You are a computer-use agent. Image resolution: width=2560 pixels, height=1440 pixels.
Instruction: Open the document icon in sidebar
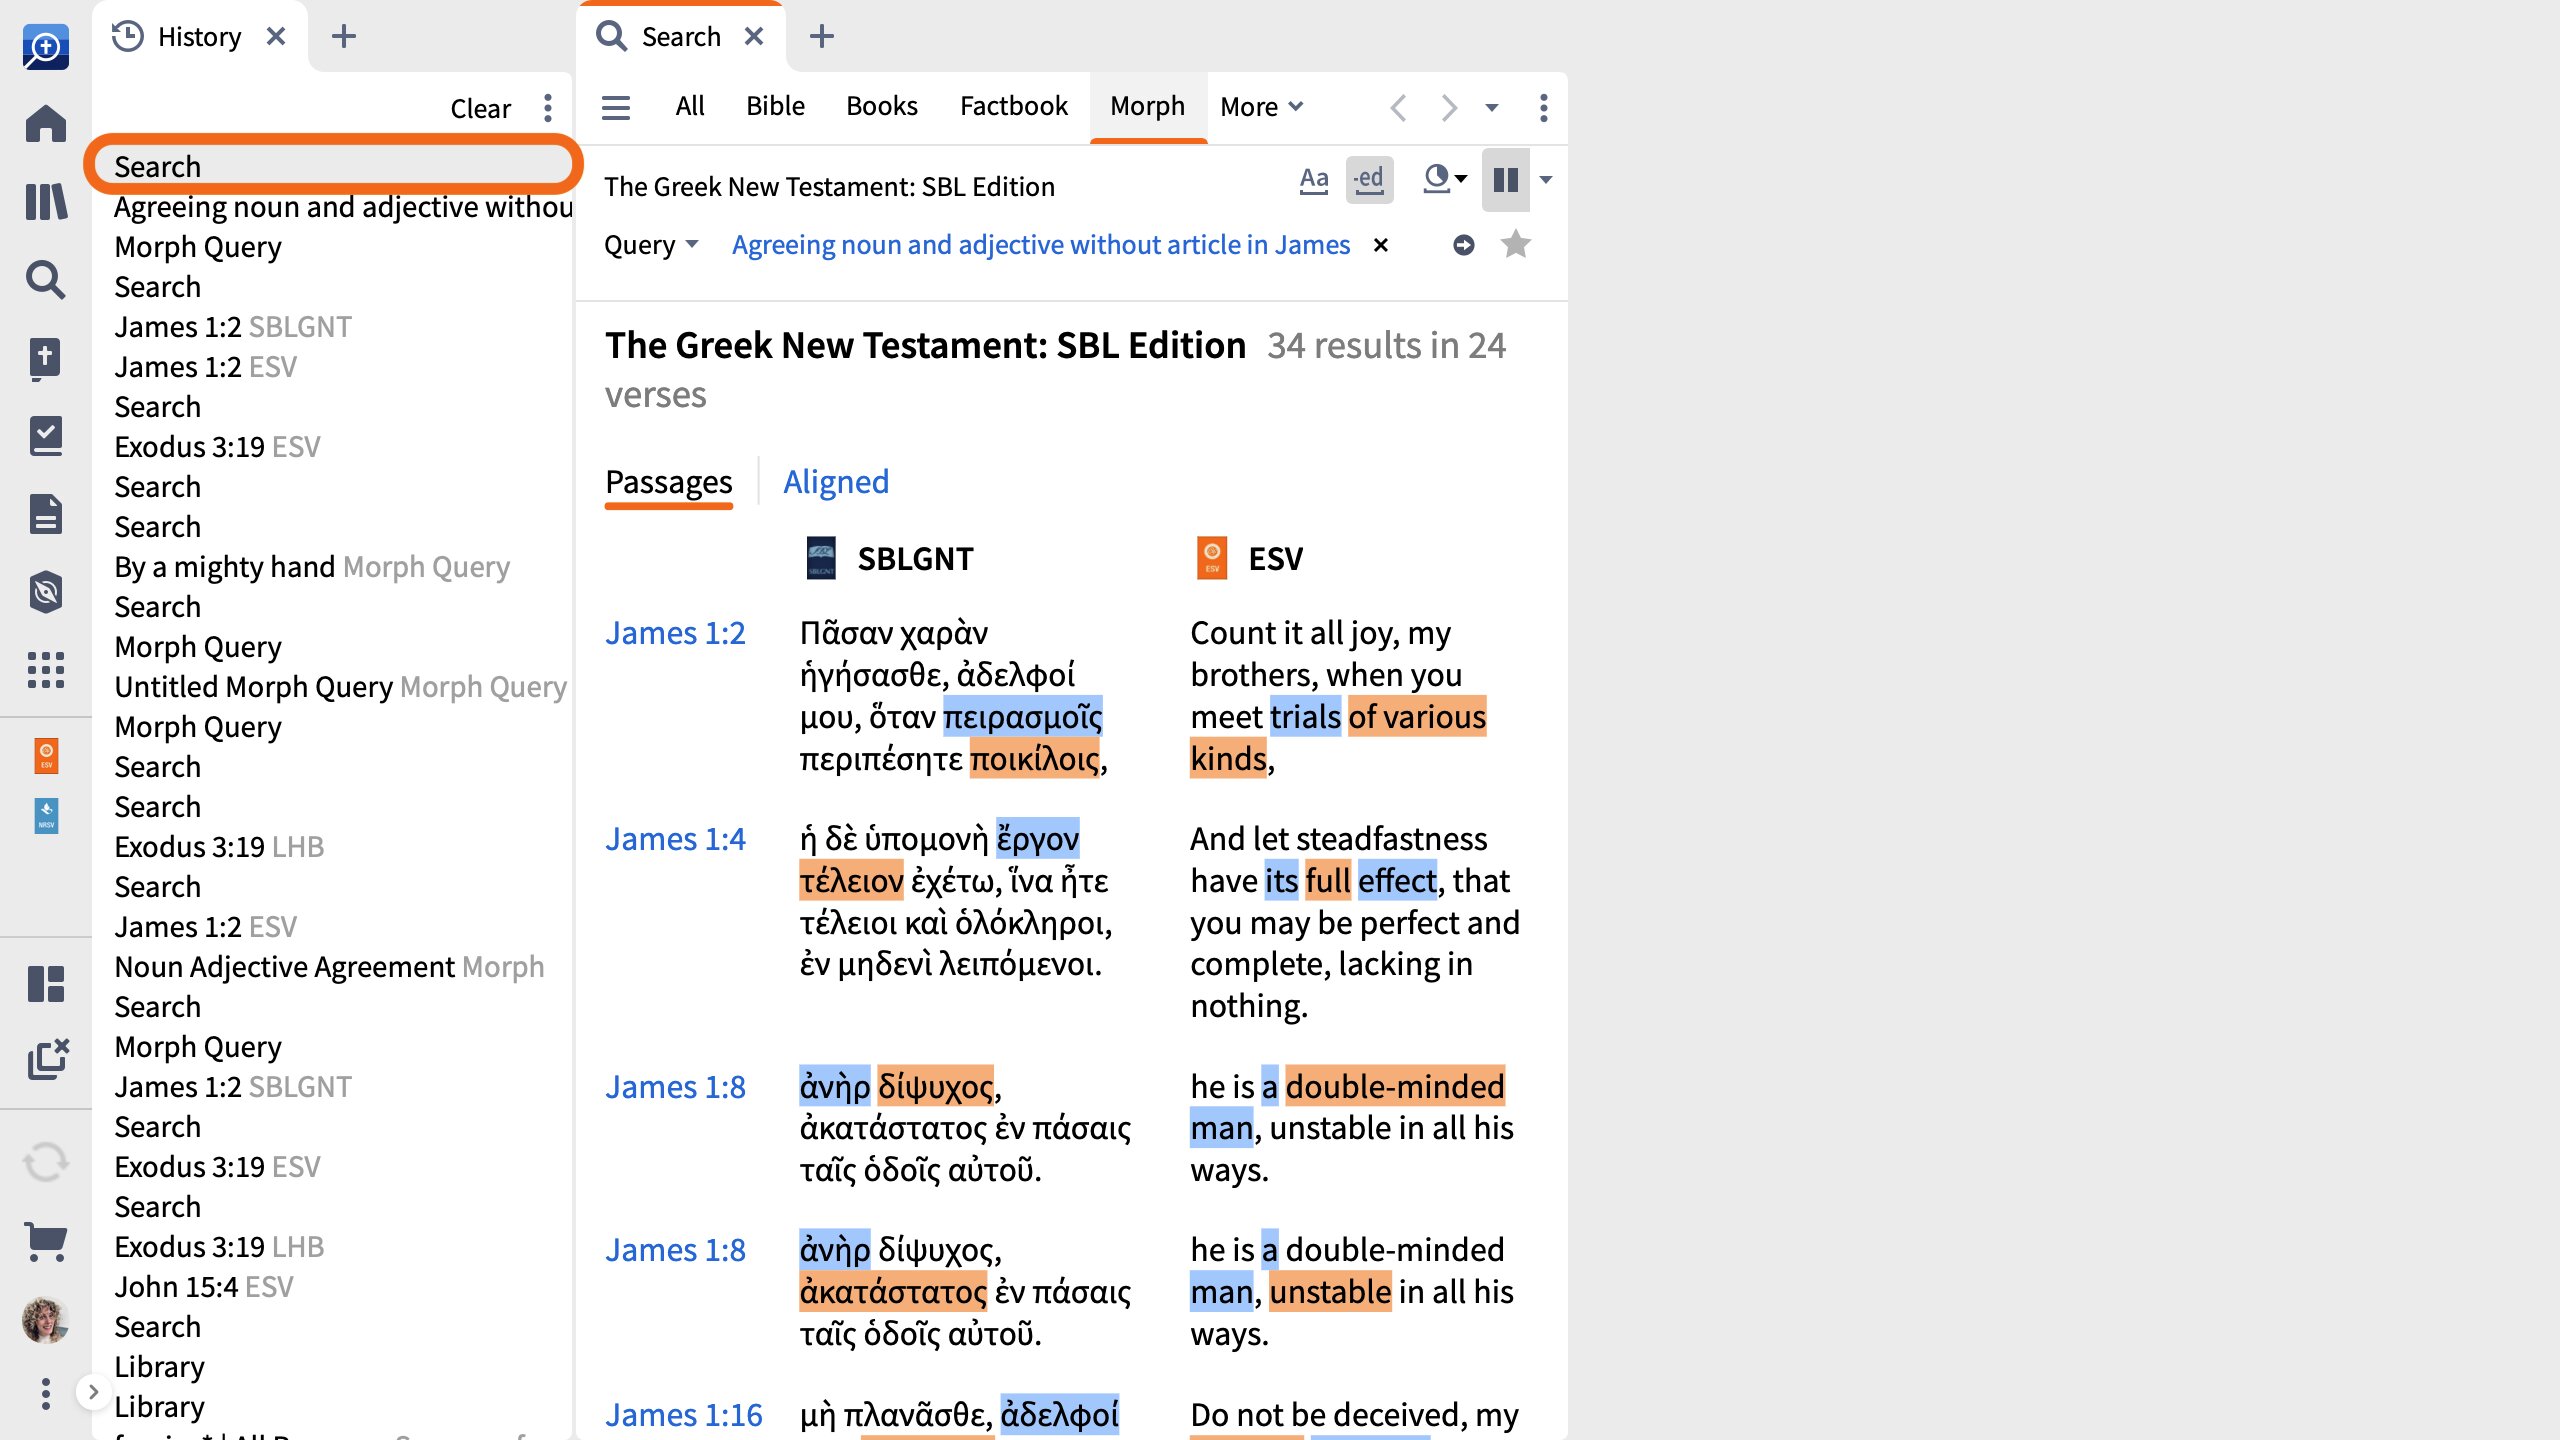pos(46,514)
